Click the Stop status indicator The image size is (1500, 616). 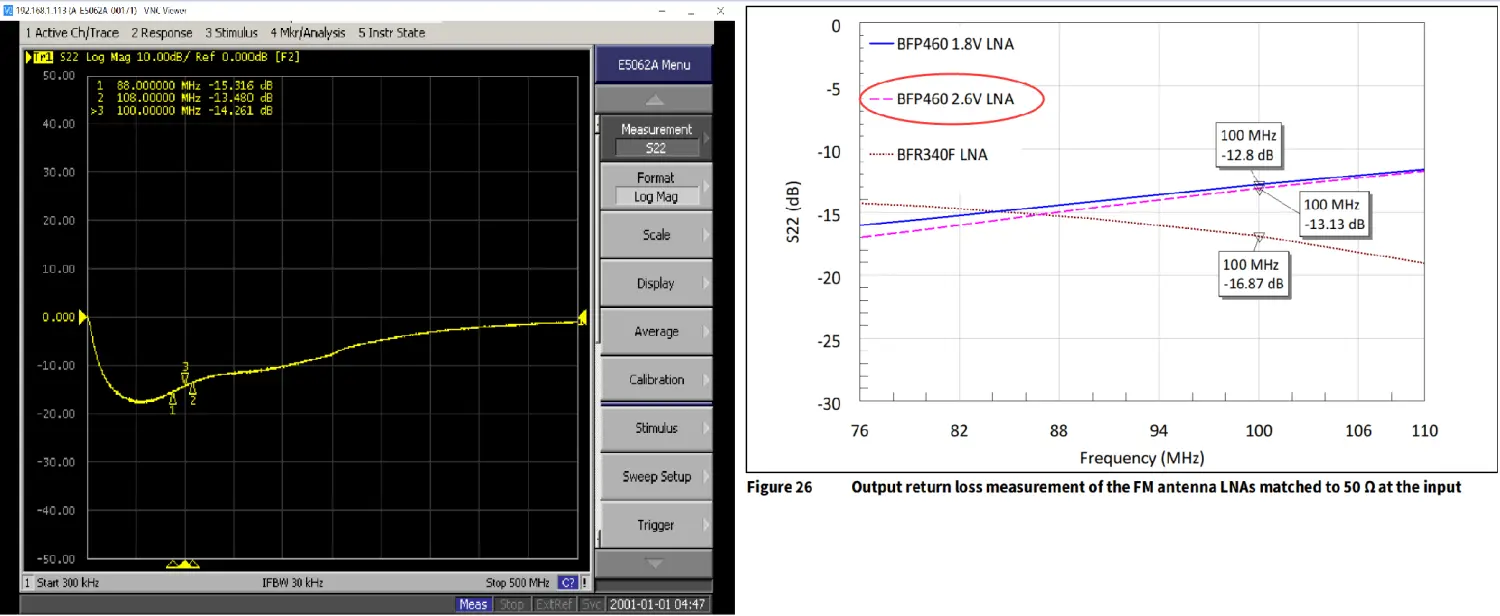512,604
